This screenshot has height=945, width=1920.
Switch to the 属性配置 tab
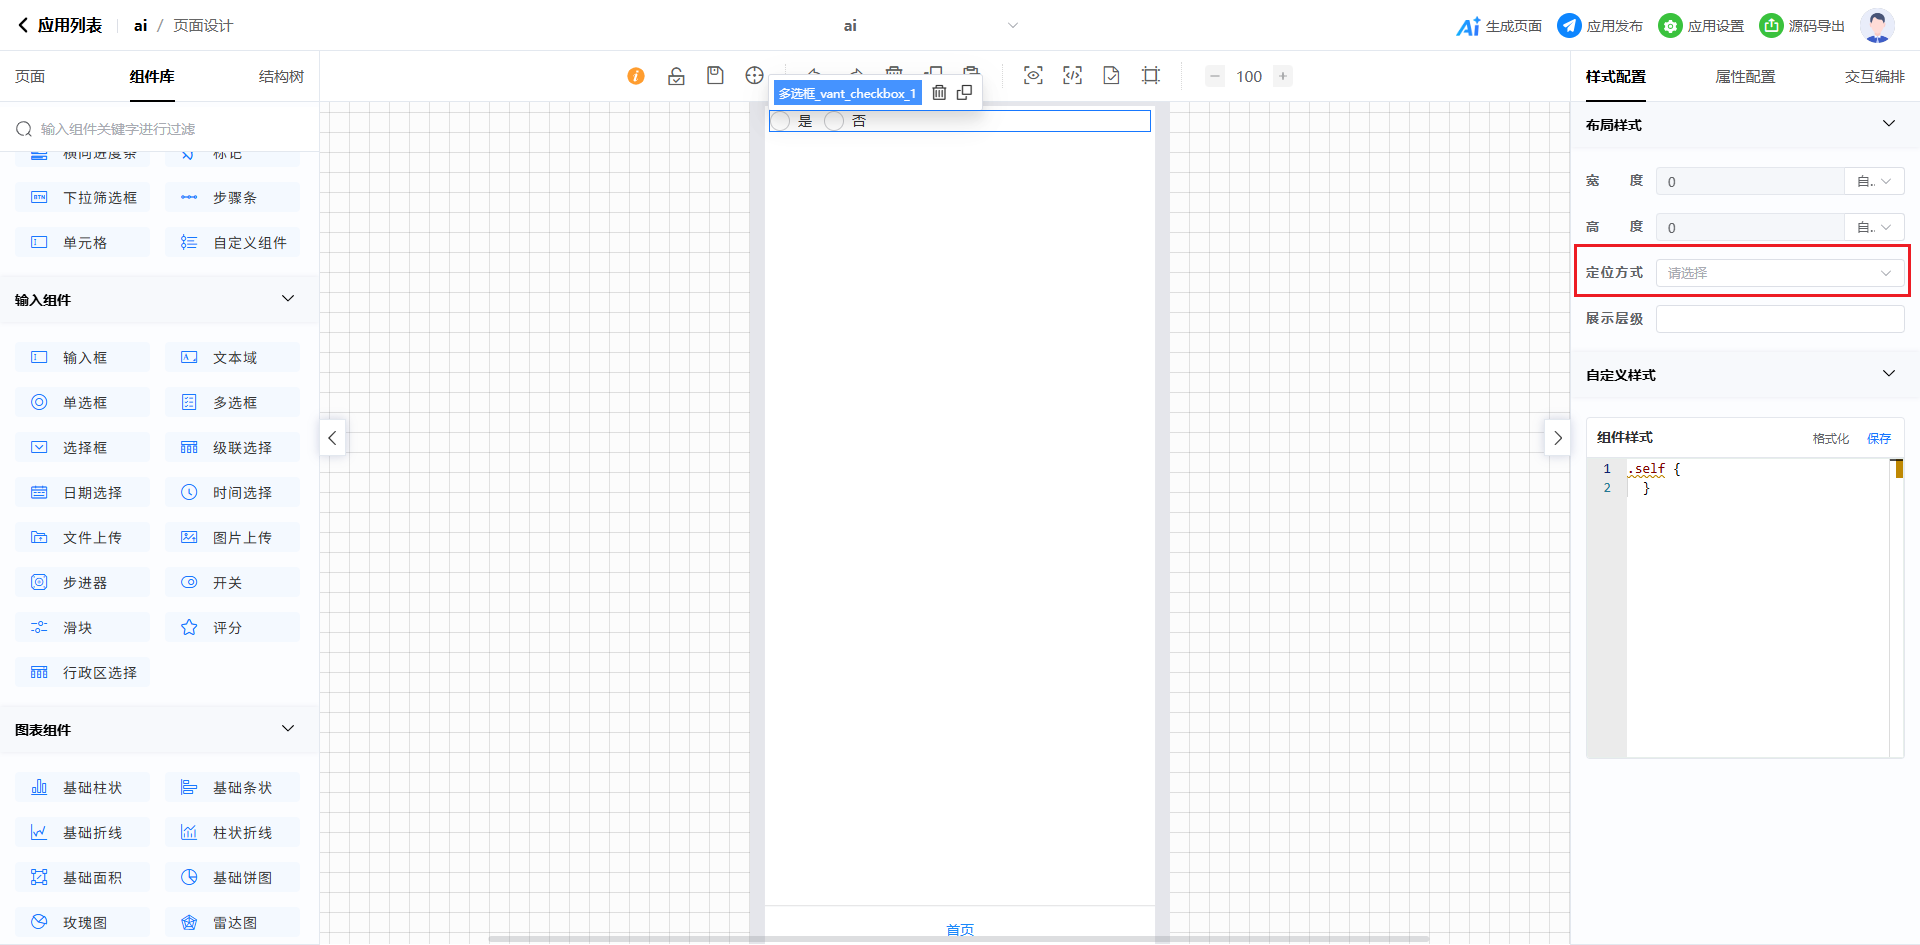click(x=1745, y=77)
